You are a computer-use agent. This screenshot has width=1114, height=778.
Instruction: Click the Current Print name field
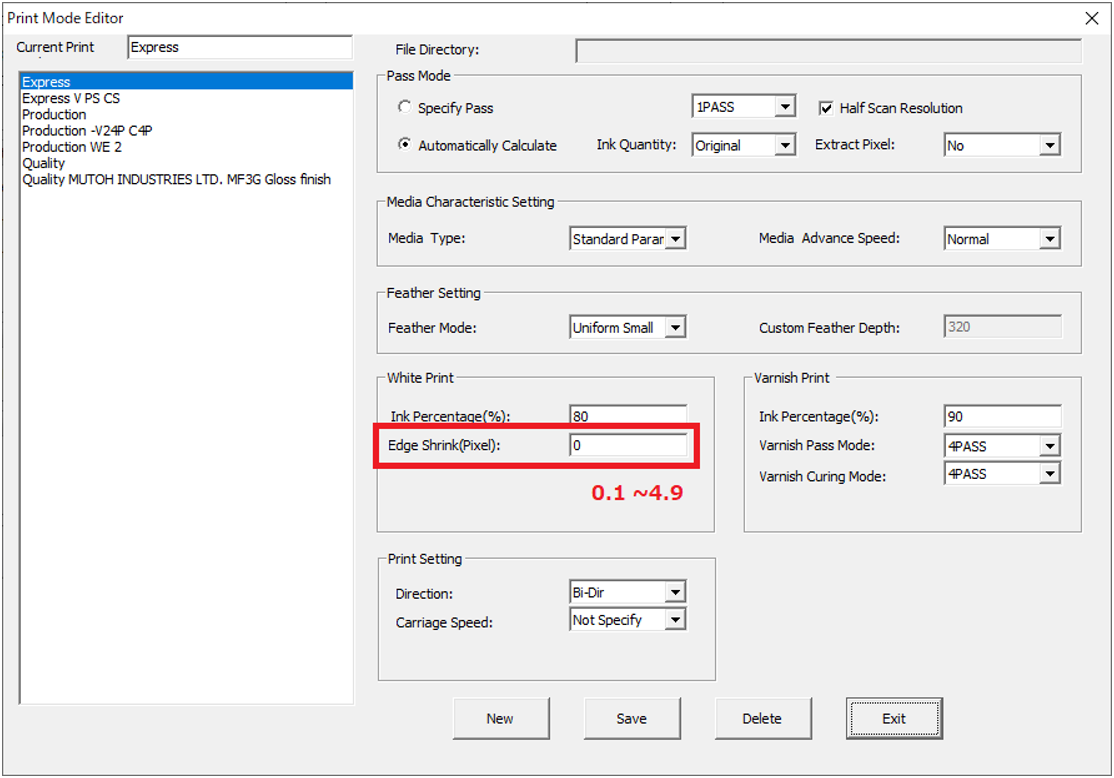click(x=240, y=47)
